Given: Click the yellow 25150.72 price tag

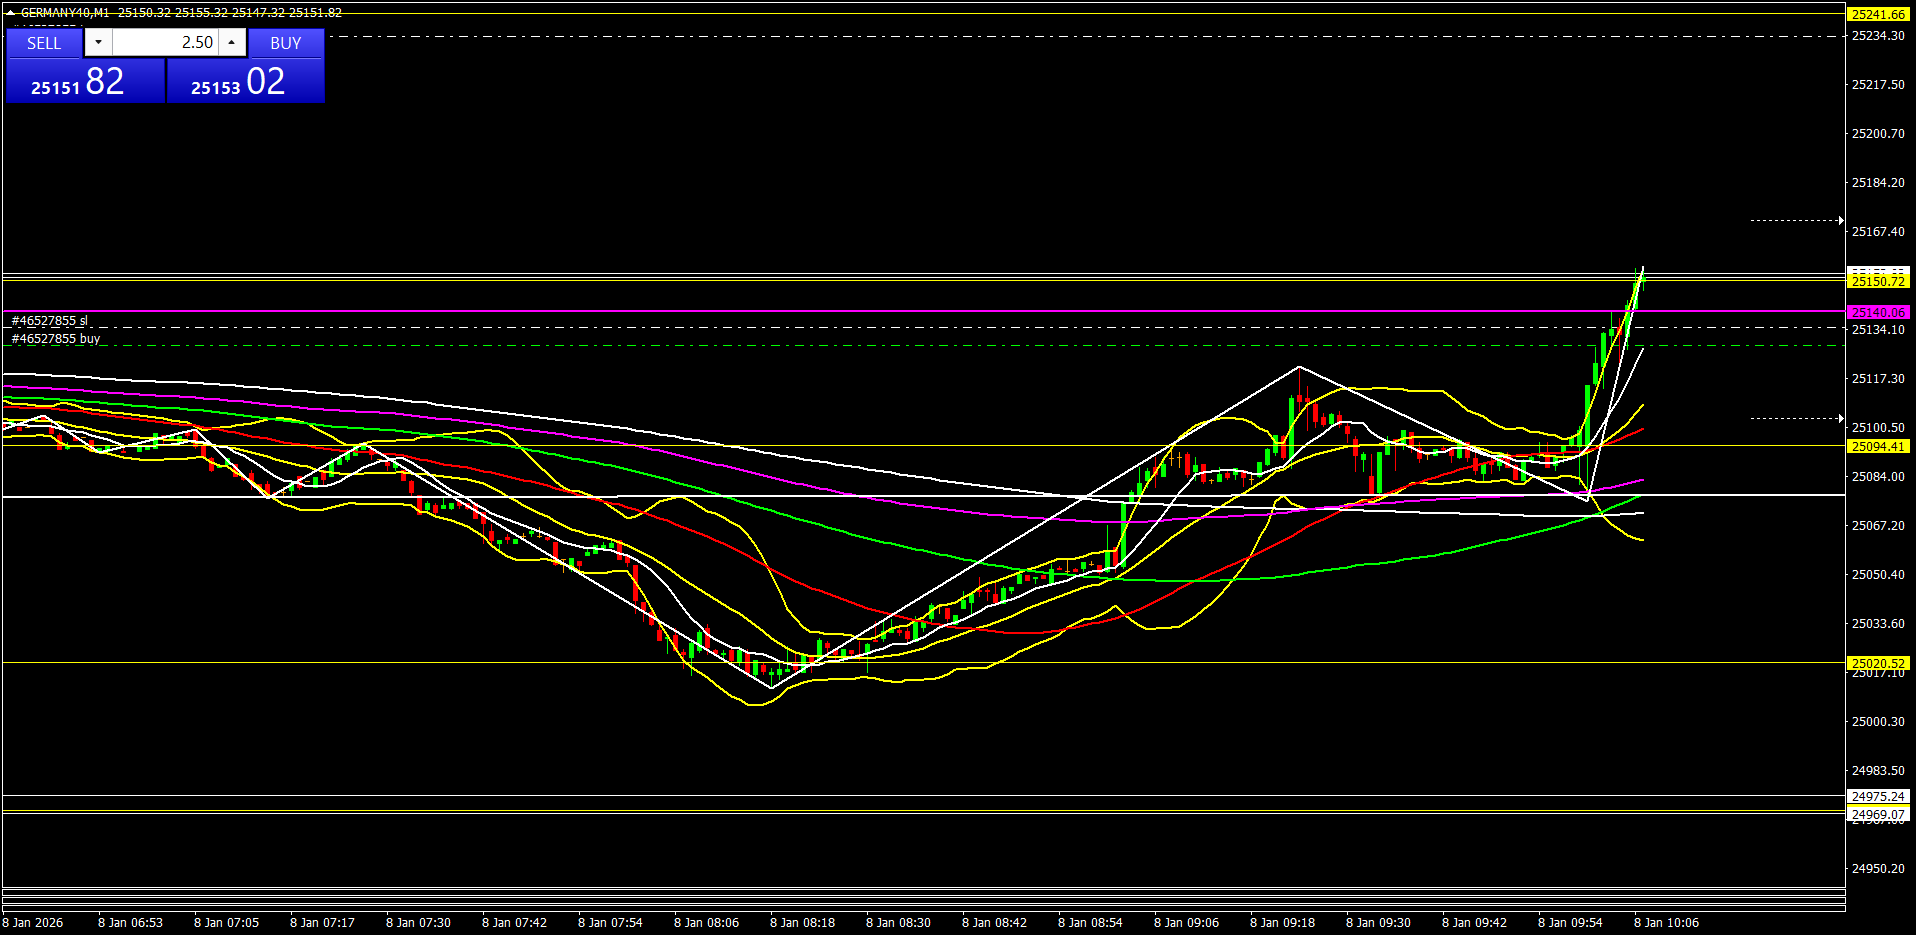Looking at the screenshot, I should pos(1877,282).
